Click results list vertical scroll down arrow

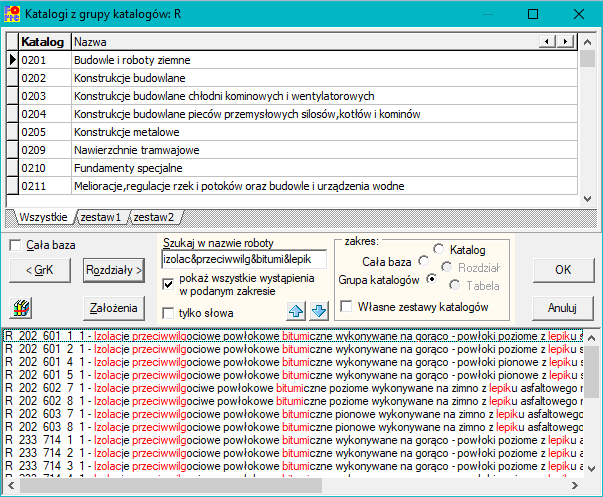pos(591,469)
